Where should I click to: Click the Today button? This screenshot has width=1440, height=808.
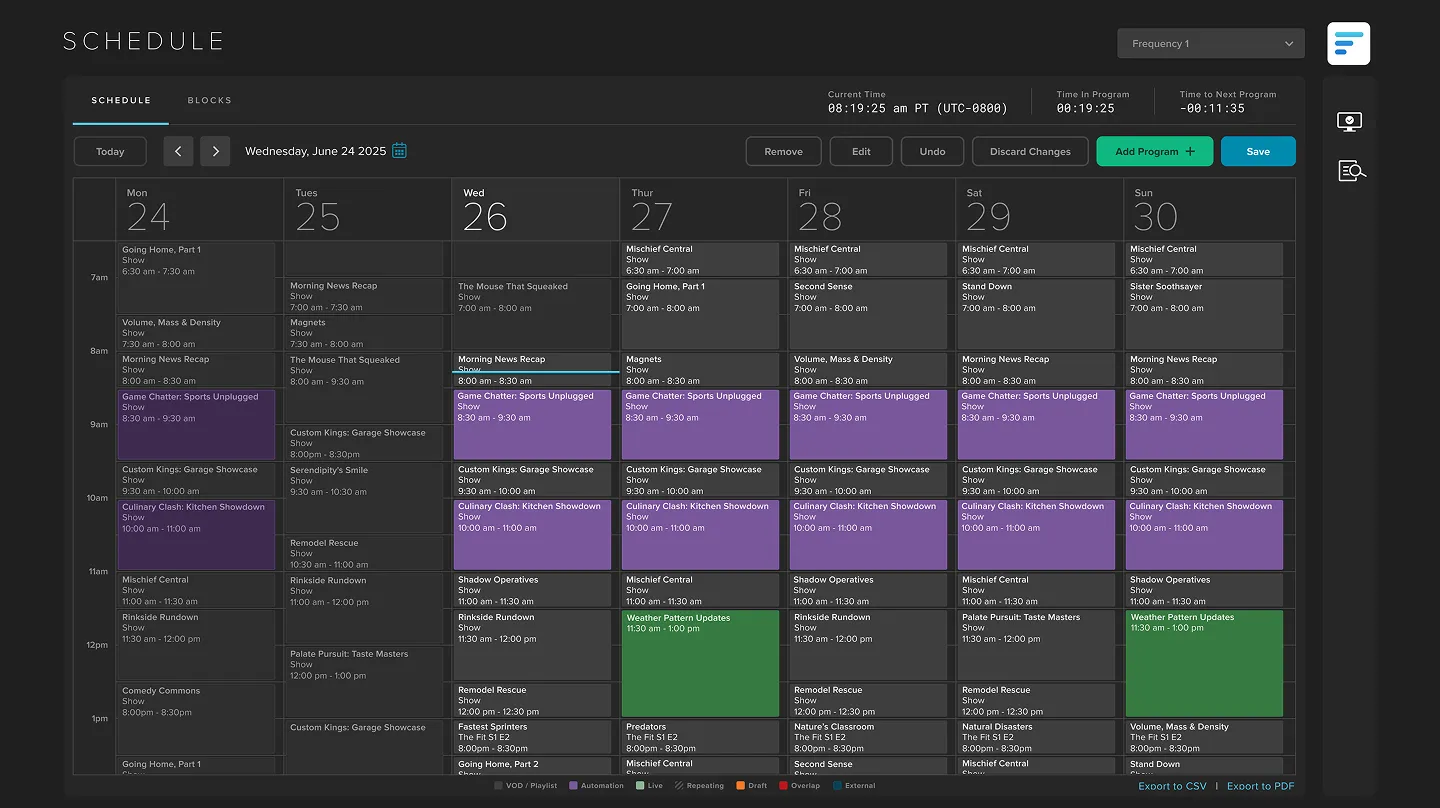(110, 151)
